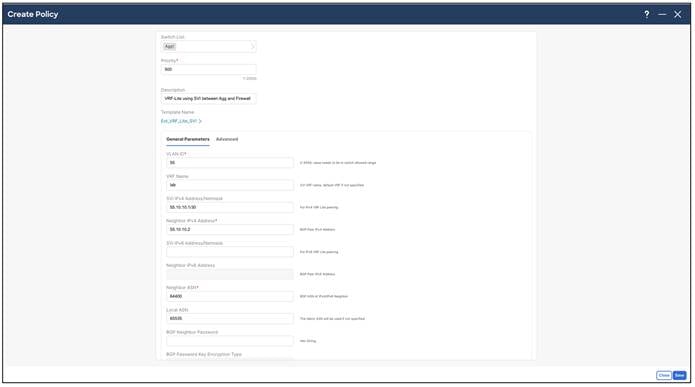
Task: Click the VRF Name input field
Action: [x=230, y=185]
